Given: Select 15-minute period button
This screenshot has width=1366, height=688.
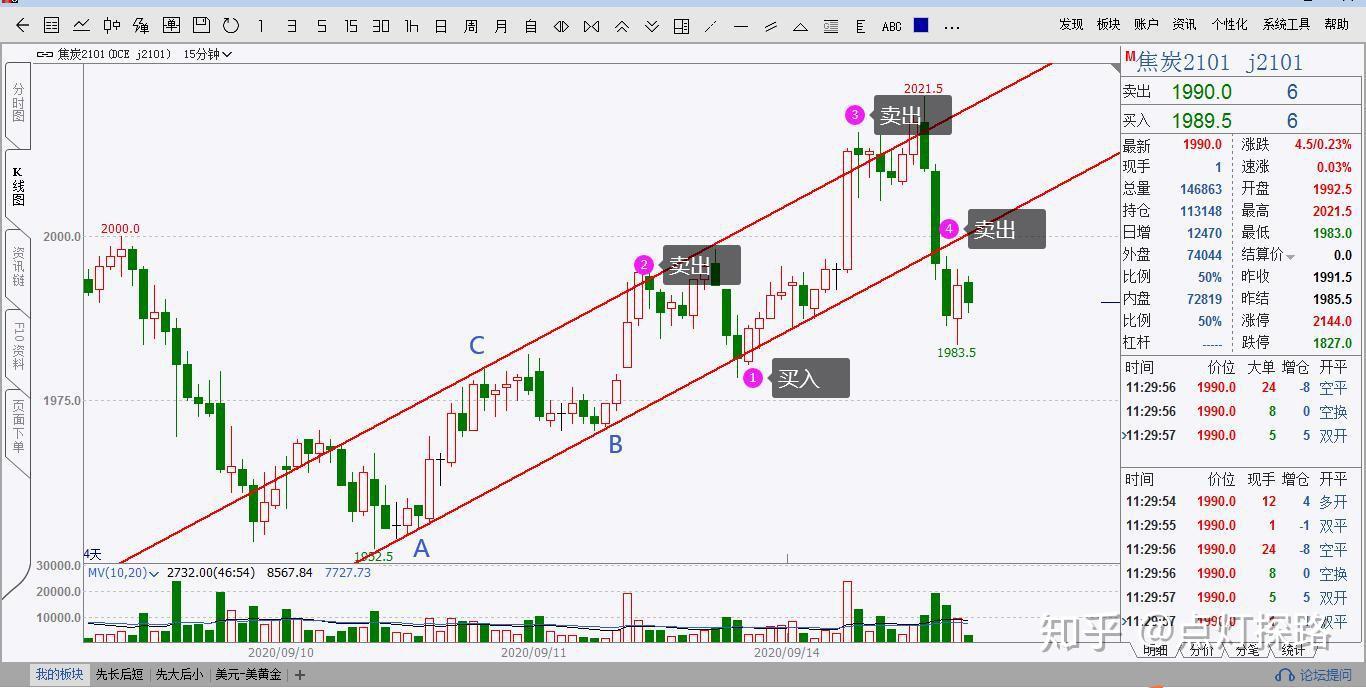Looking at the screenshot, I should (351, 26).
